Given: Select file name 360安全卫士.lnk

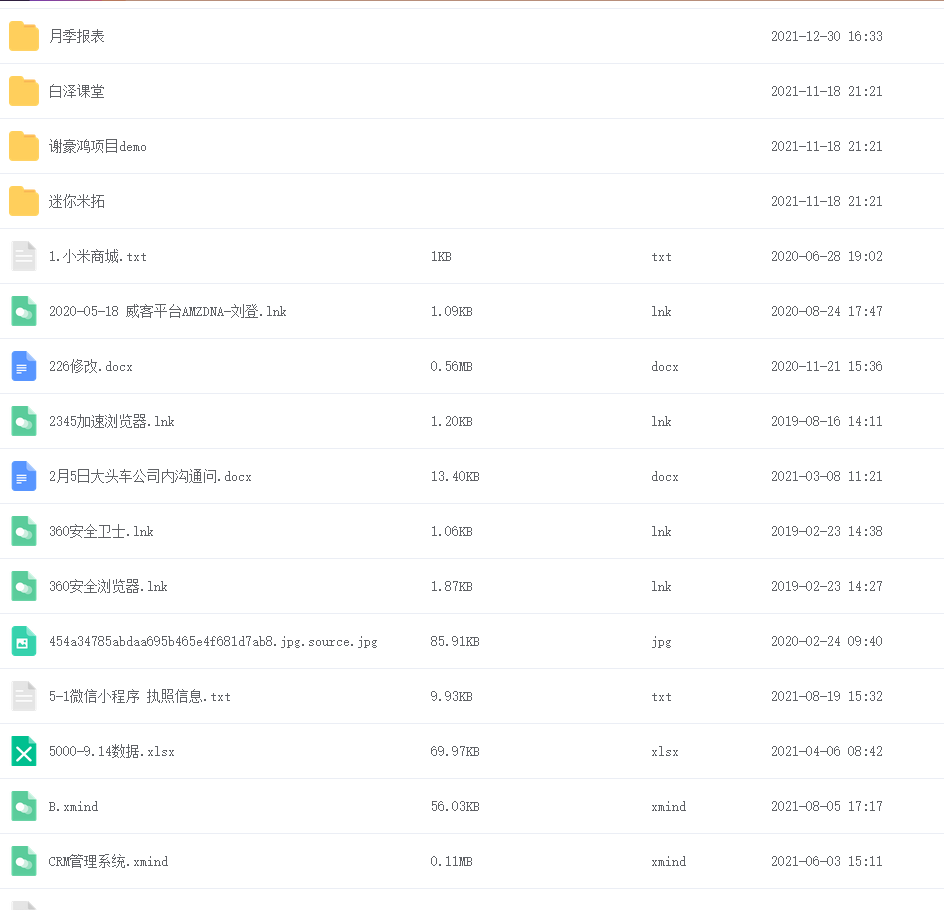Looking at the screenshot, I should point(101,531).
